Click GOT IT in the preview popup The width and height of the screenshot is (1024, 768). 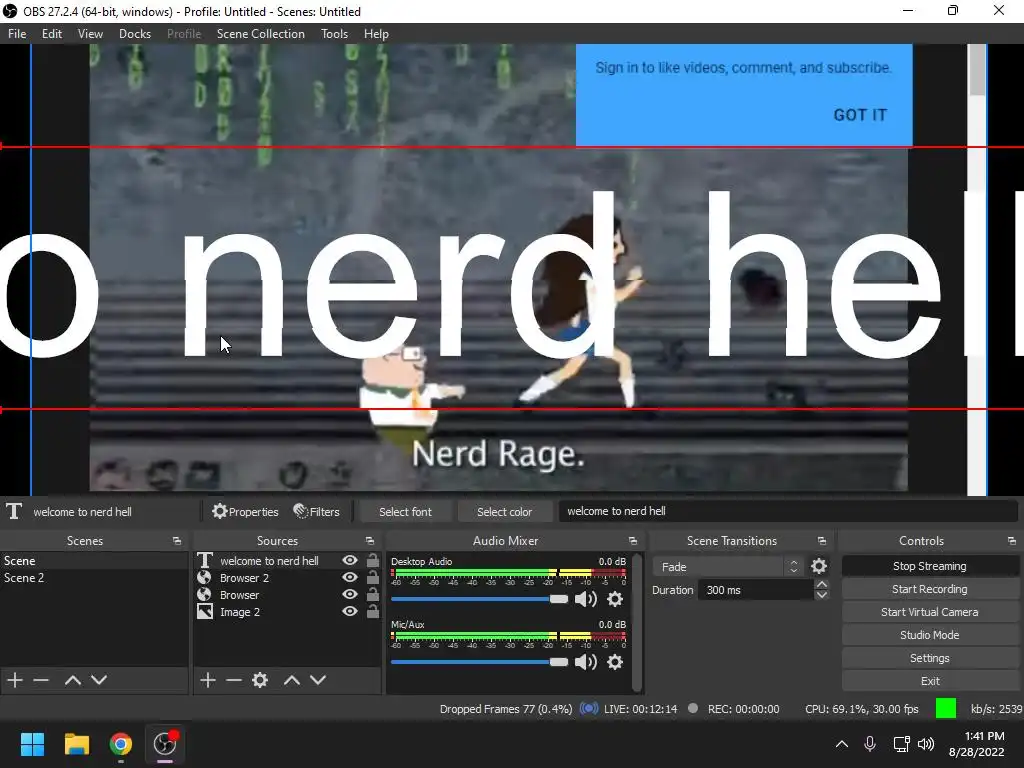860,115
